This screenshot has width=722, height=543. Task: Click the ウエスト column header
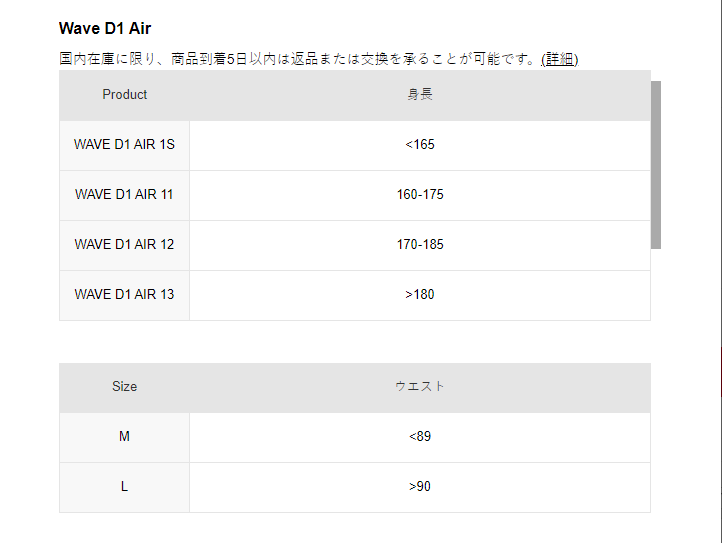420,387
